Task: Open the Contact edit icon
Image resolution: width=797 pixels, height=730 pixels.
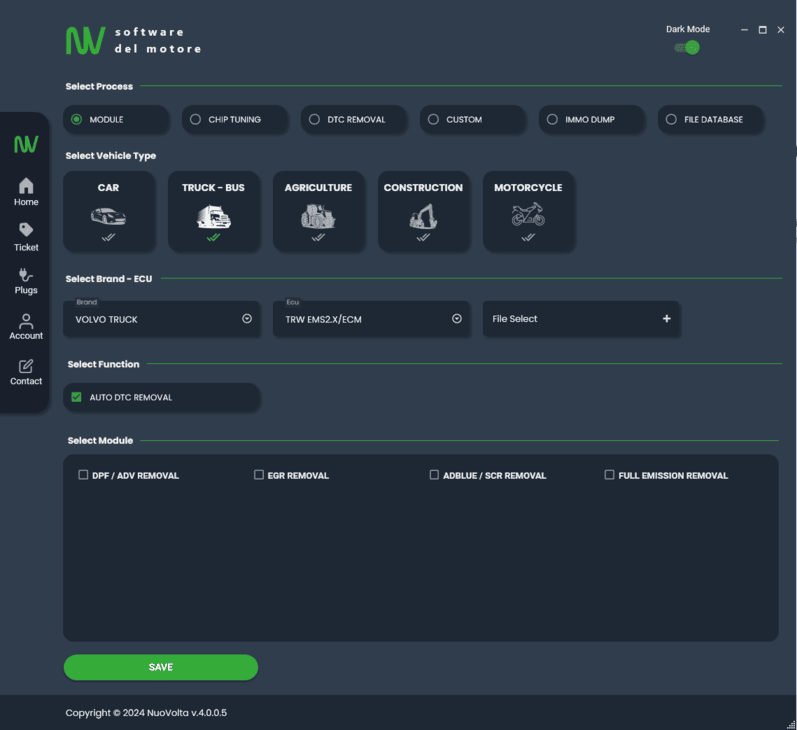Action: click(x=26, y=366)
